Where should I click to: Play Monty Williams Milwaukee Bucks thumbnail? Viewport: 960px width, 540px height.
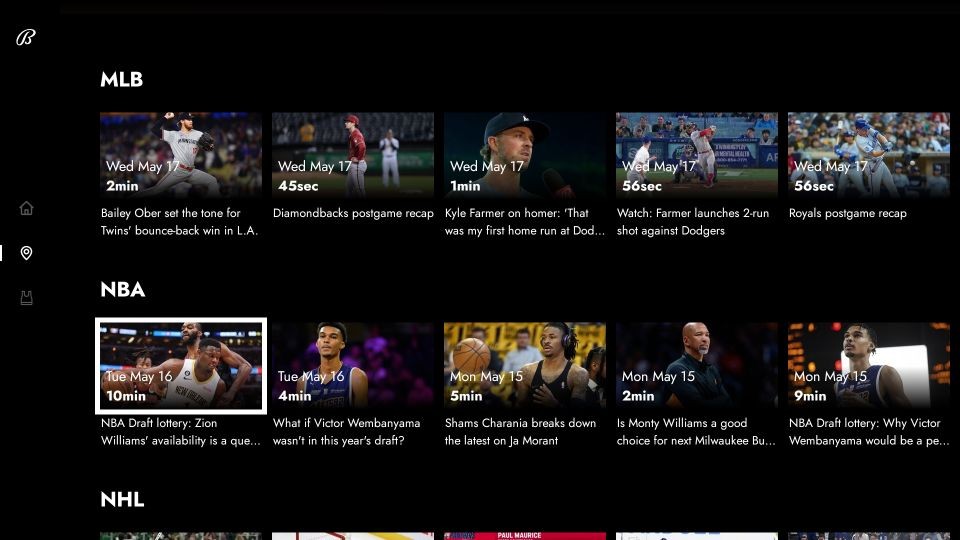[x=697, y=365]
